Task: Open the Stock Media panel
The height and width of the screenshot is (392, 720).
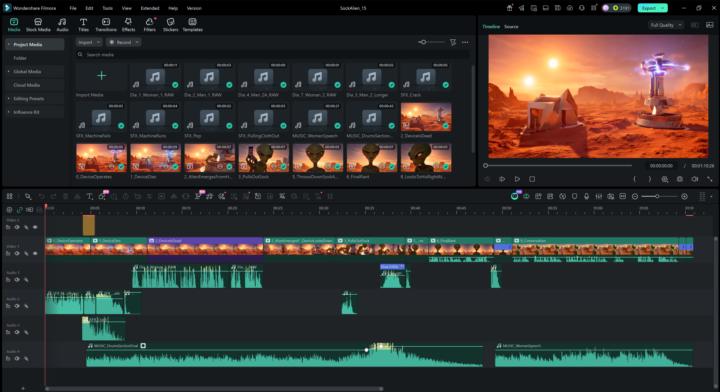Action: click(38, 24)
